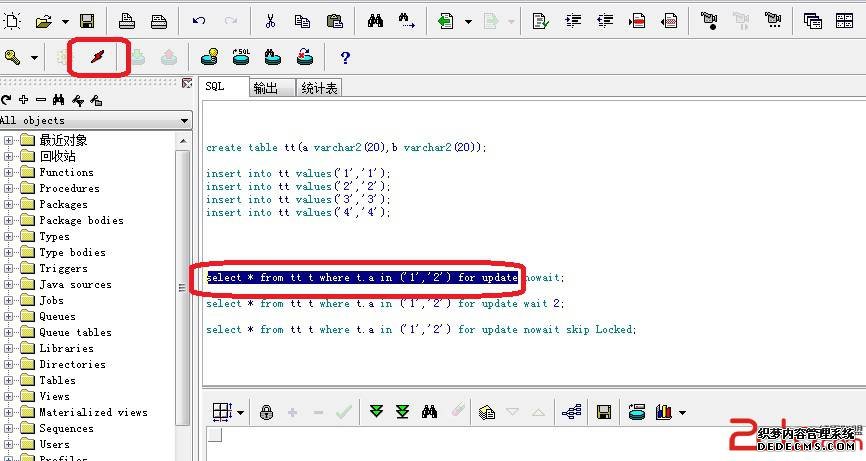
Task: Toggle the padlock Edit data icon
Action: click(266, 411)
